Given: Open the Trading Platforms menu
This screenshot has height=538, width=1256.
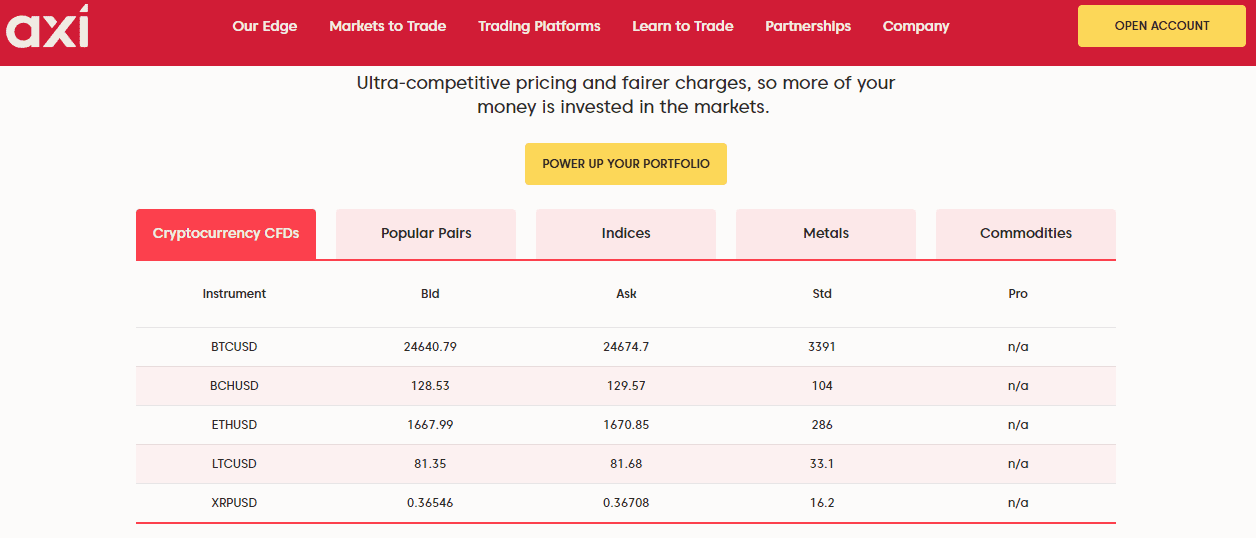Looking at the screenshot, I should pyautogui.click(x=539, y=26).
